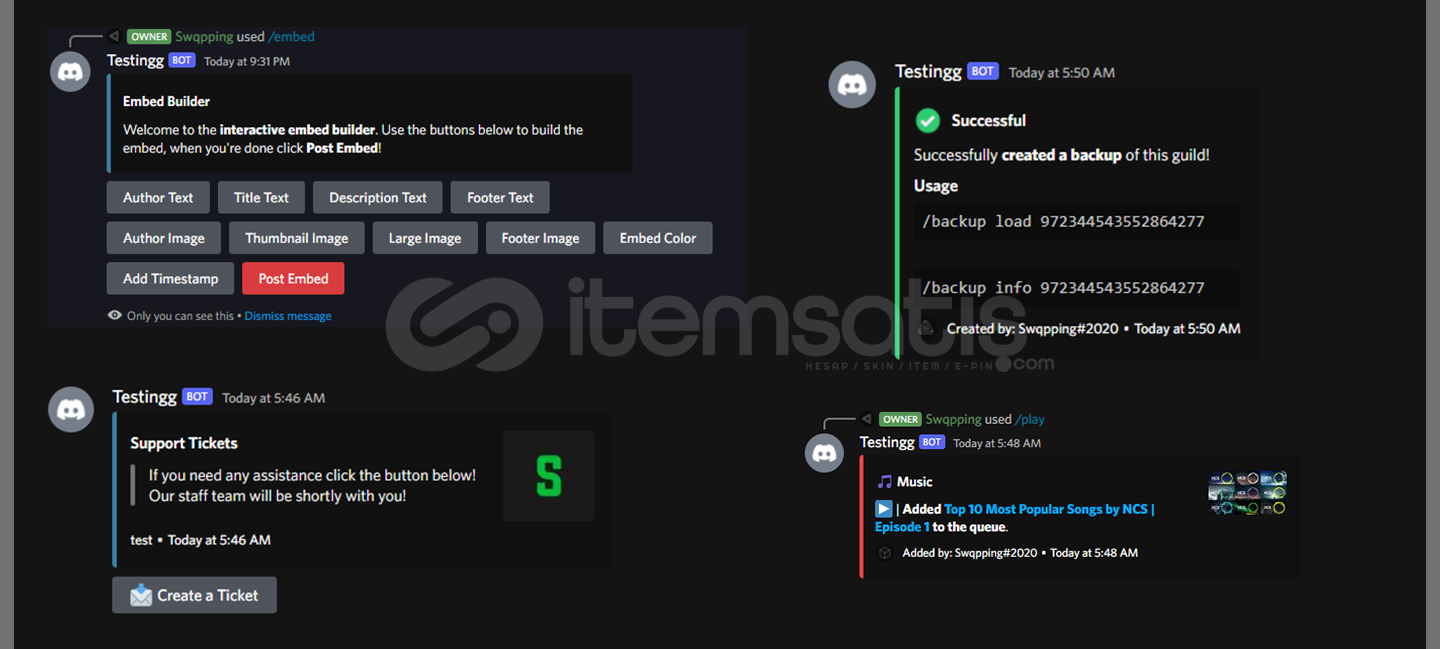Open the NCS playlist thumbnail image
The image size is (1440, 649).
[x=1247, y=493]
